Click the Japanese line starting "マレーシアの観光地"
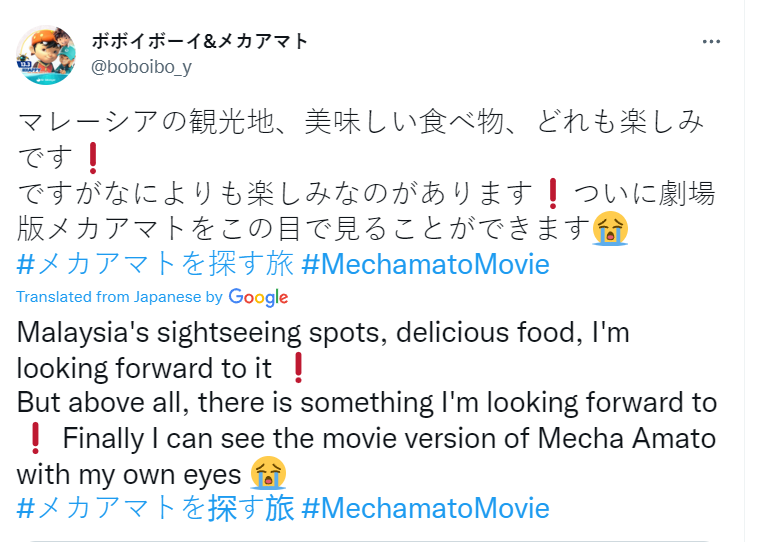The image size is (761, 542). (x=360, y=123)
